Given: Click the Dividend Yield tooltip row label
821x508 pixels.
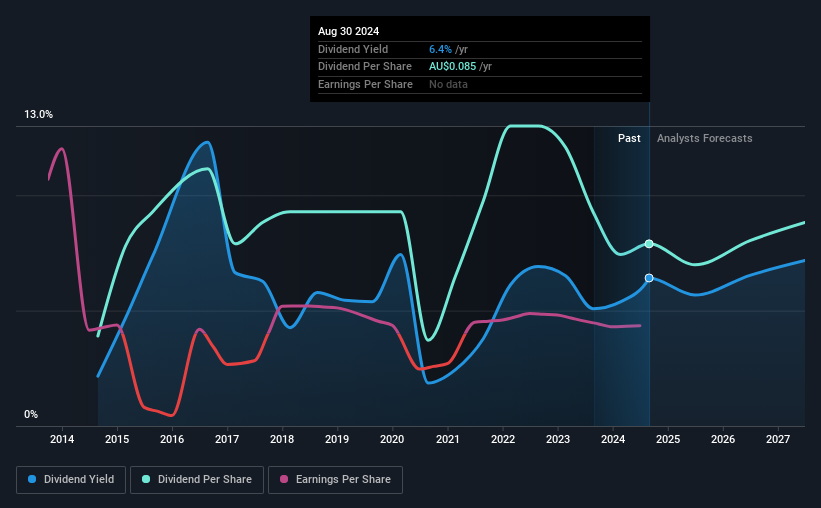Looking at the screenshot, I should (x=353, y=49).
